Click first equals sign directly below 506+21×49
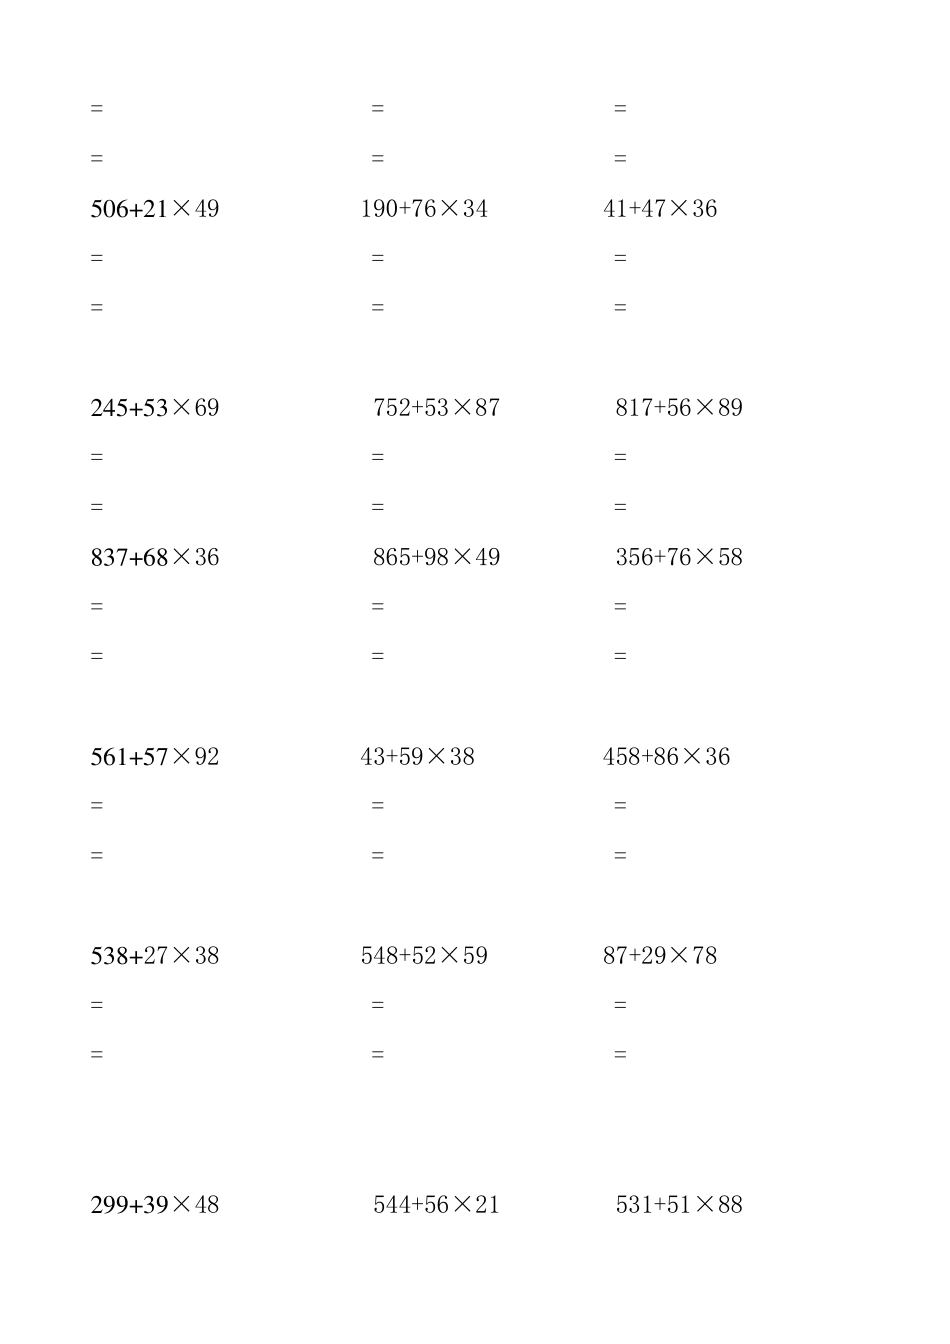The width and height of the screenshot is (950, 1344). tap(97, 258)
